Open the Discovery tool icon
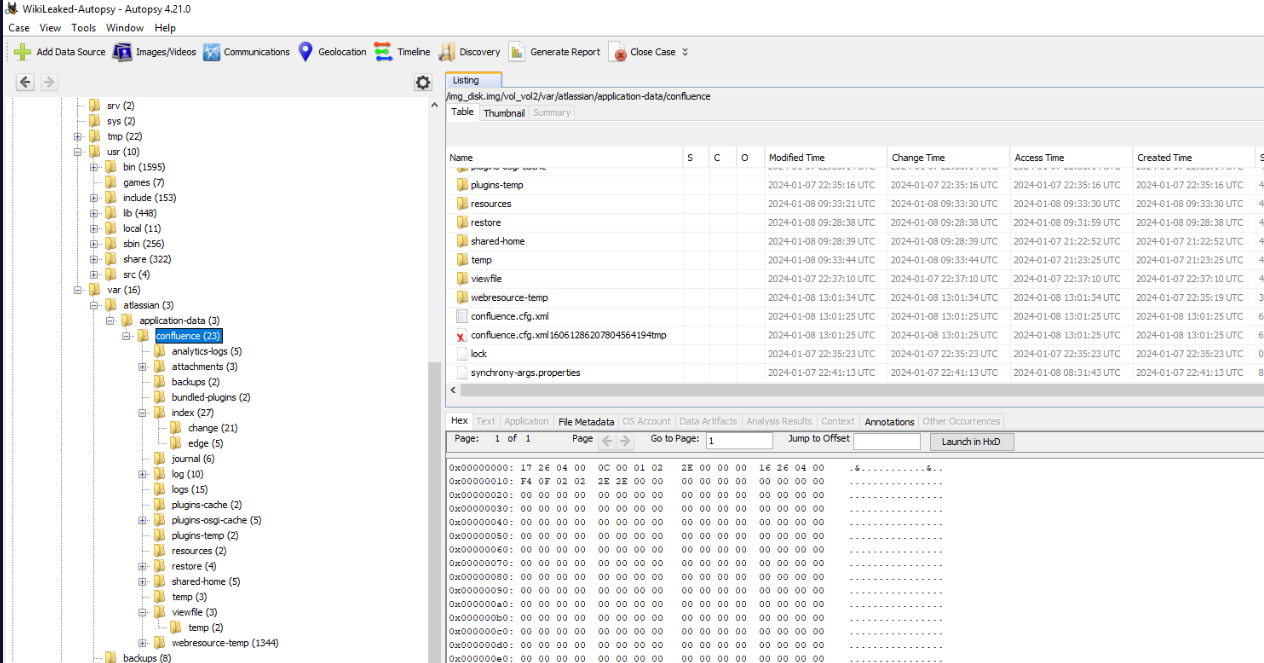Viewport: 1264px width, 663px height. pyautogui.click(x=446, y=52)
